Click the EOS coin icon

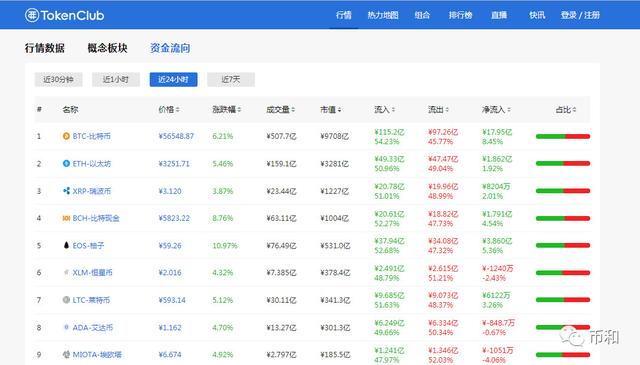click(66, 245)
